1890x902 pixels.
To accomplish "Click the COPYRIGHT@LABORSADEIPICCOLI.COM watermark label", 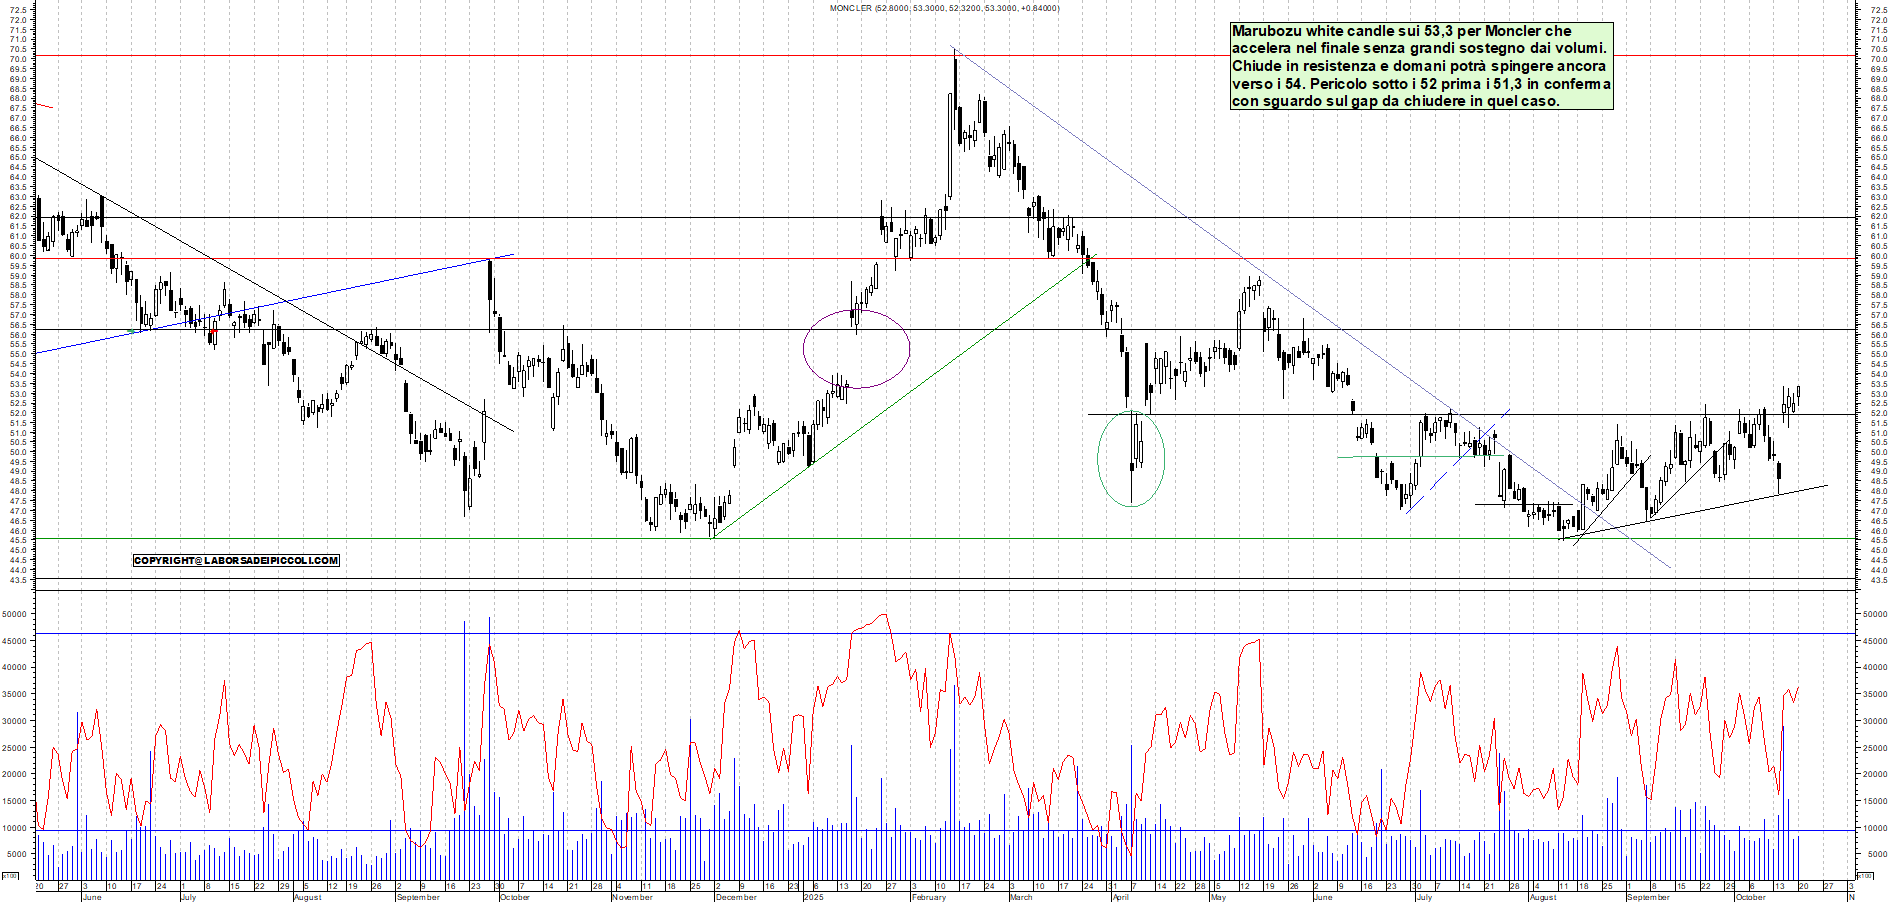I will pyautogui.click(x=236, y=561).
